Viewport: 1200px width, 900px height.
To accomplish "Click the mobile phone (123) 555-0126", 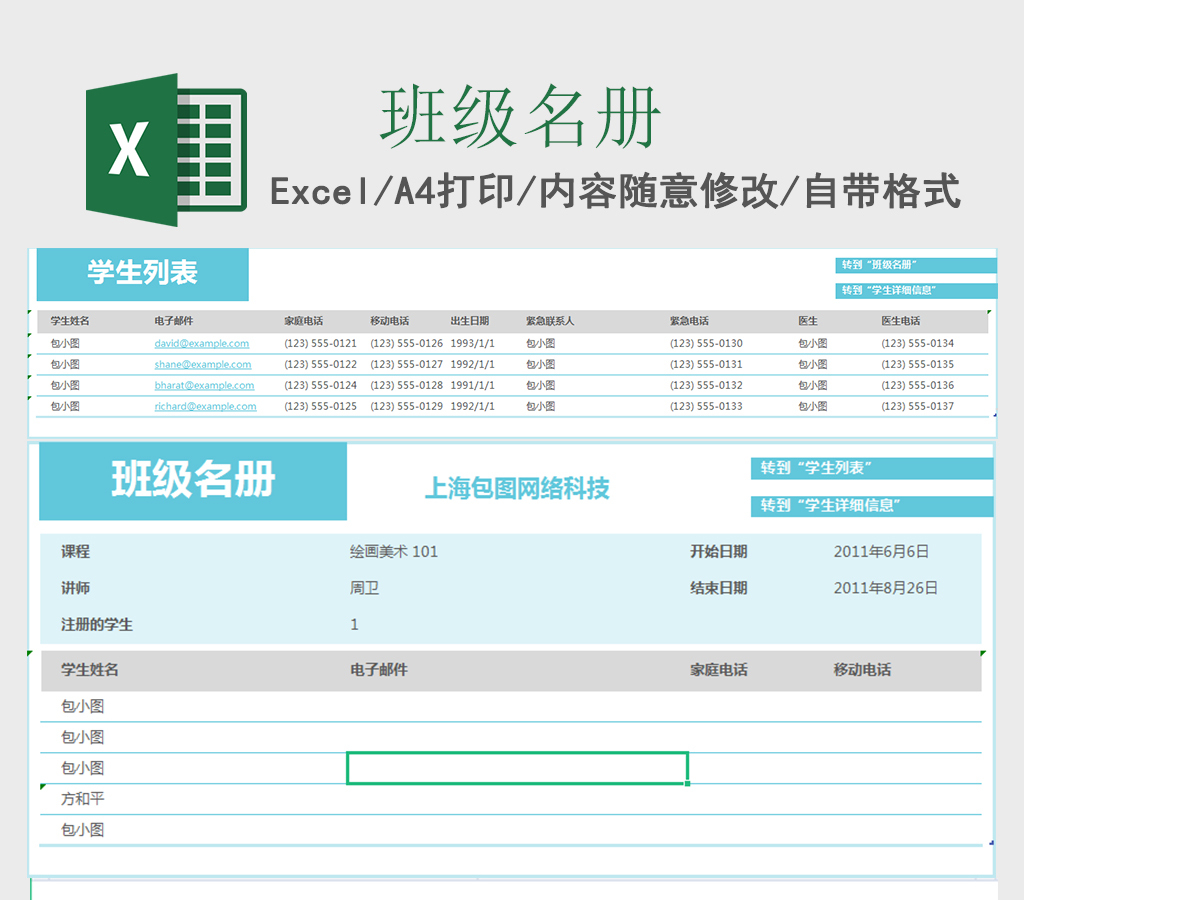I will tap(406, 343).
